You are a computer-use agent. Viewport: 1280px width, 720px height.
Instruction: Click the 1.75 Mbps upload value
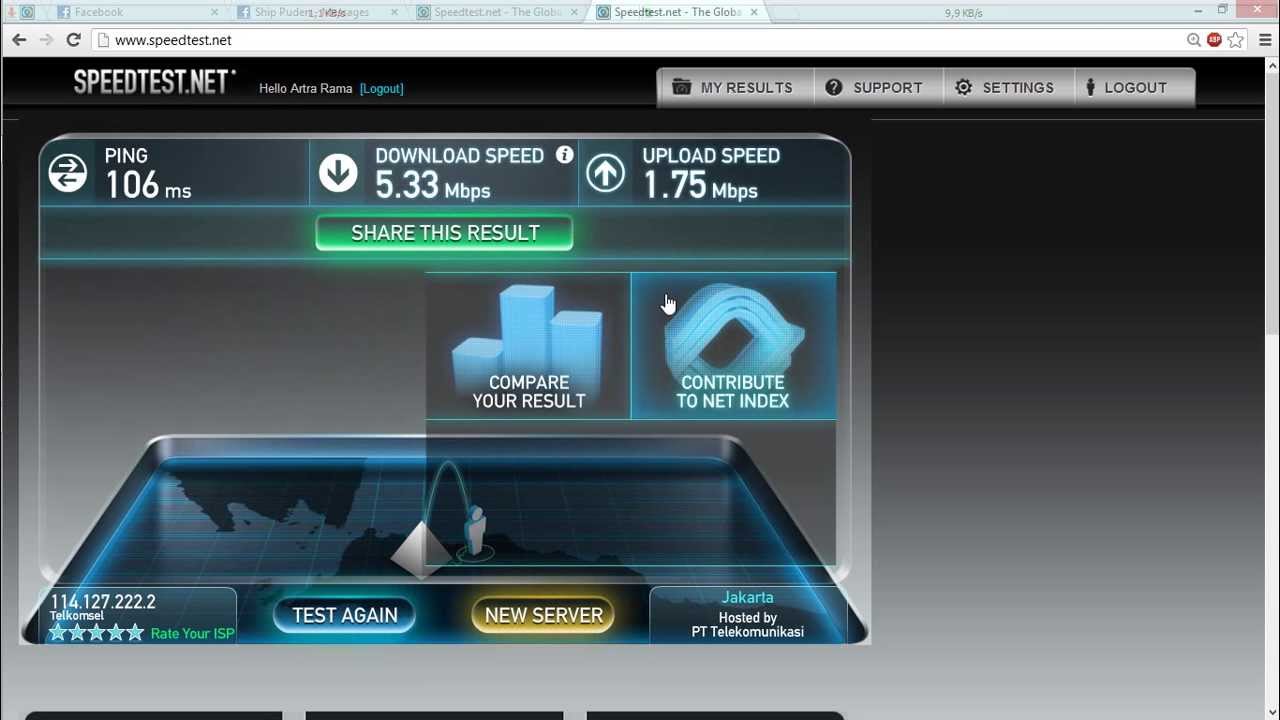click(700, 185)
